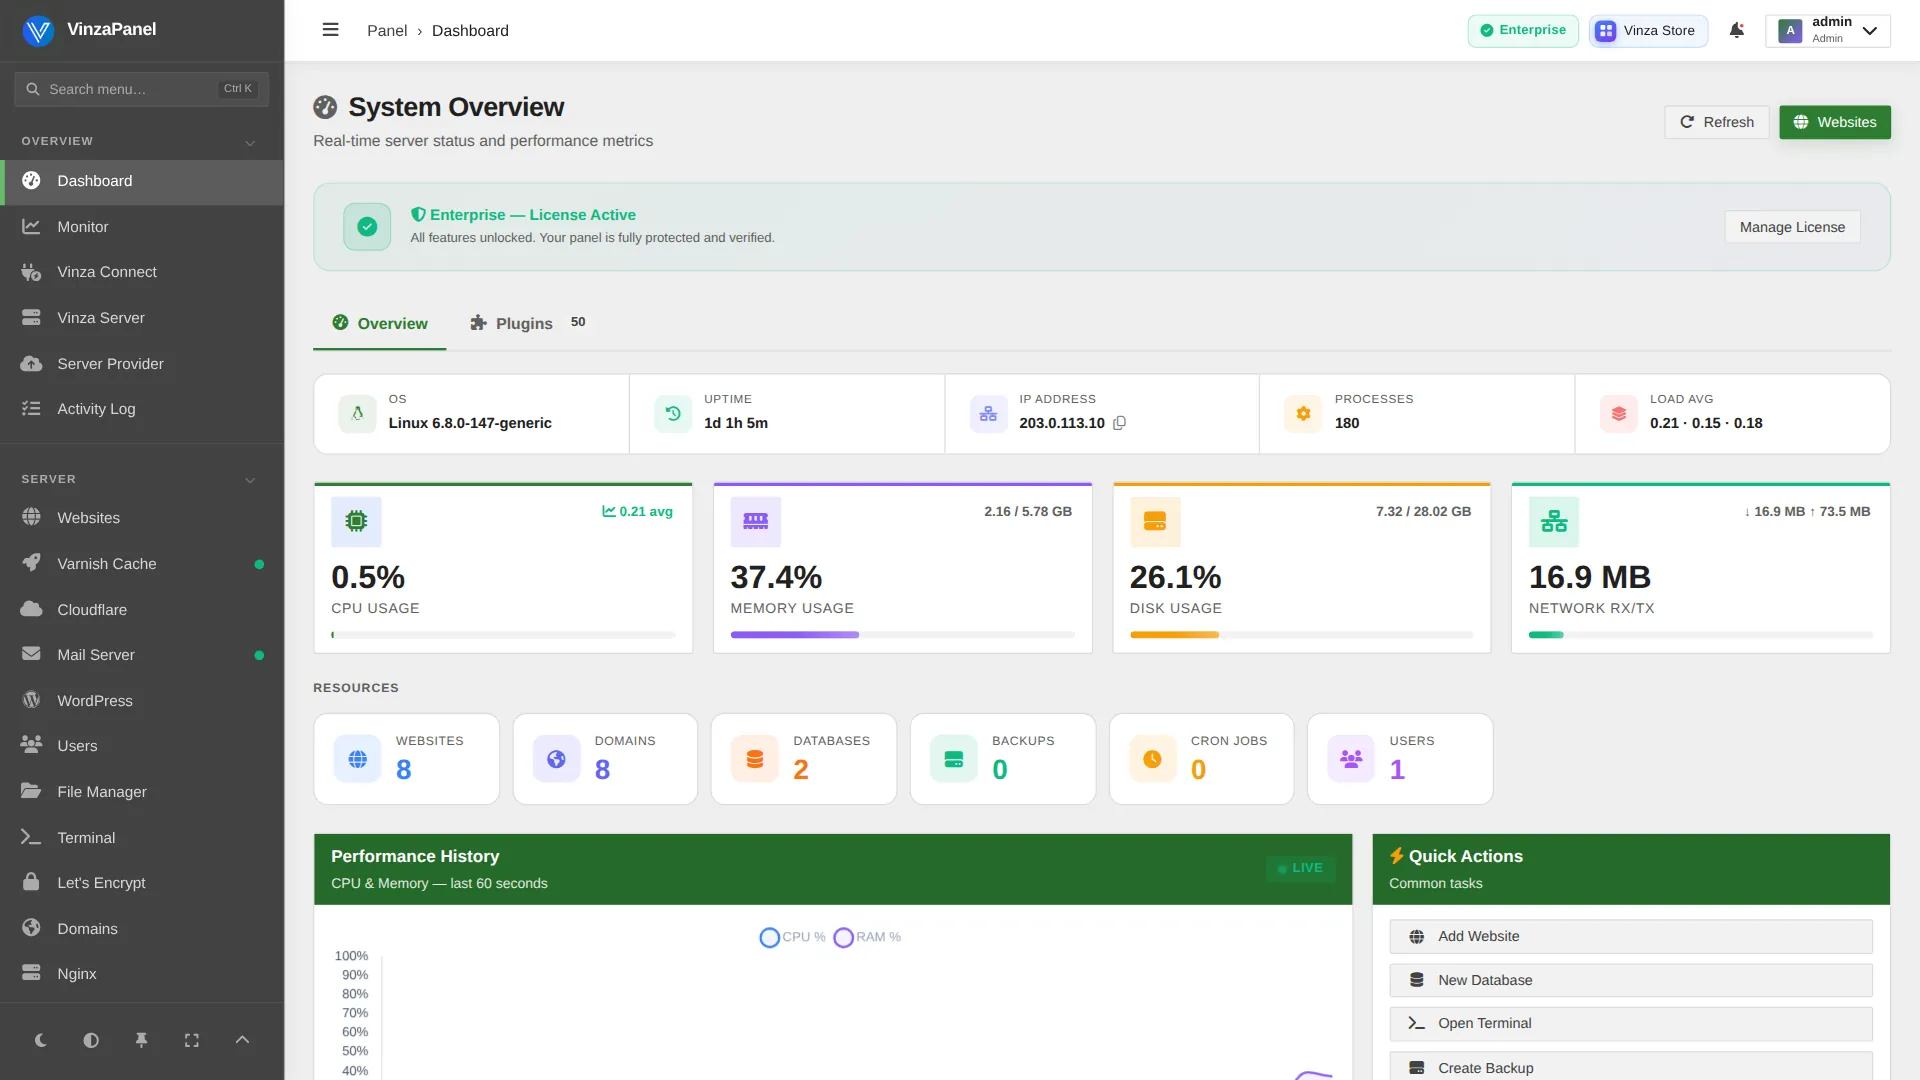Click the Let's Encrypt lock icon
The image size is (1920, 1080).
pos(31,882)
